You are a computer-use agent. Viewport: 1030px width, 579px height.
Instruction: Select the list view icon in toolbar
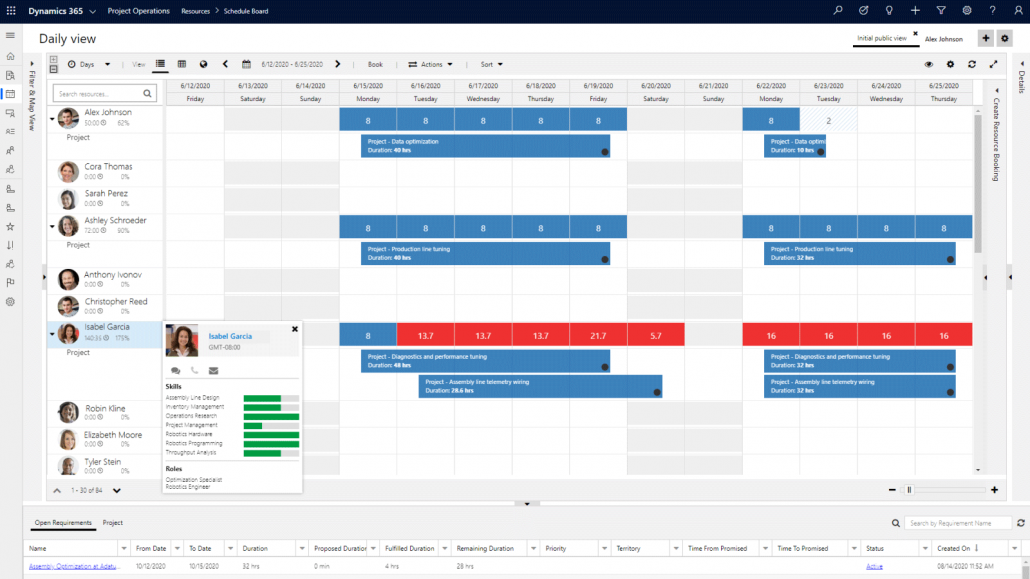pos(159,64)
